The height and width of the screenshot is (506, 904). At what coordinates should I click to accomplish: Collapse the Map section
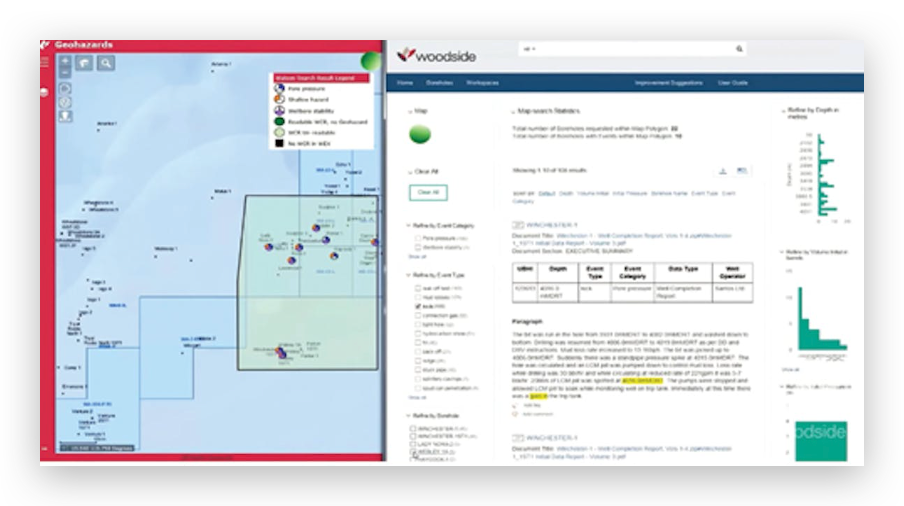[x=410, y=111]
